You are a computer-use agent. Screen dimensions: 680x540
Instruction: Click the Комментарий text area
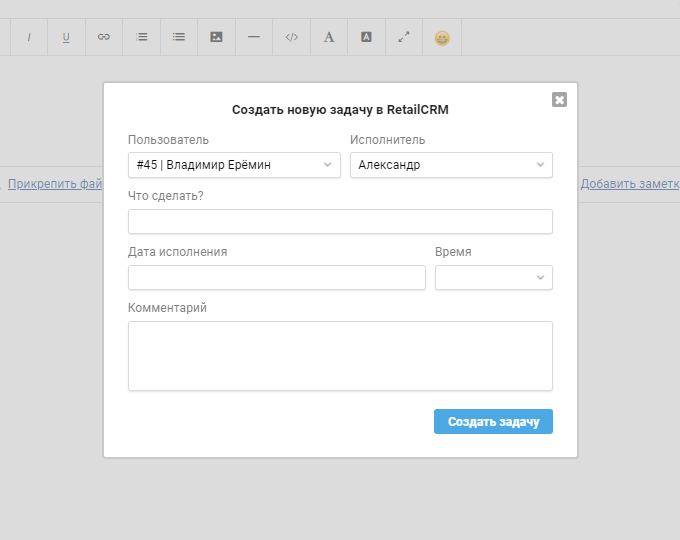click(340, 356)
